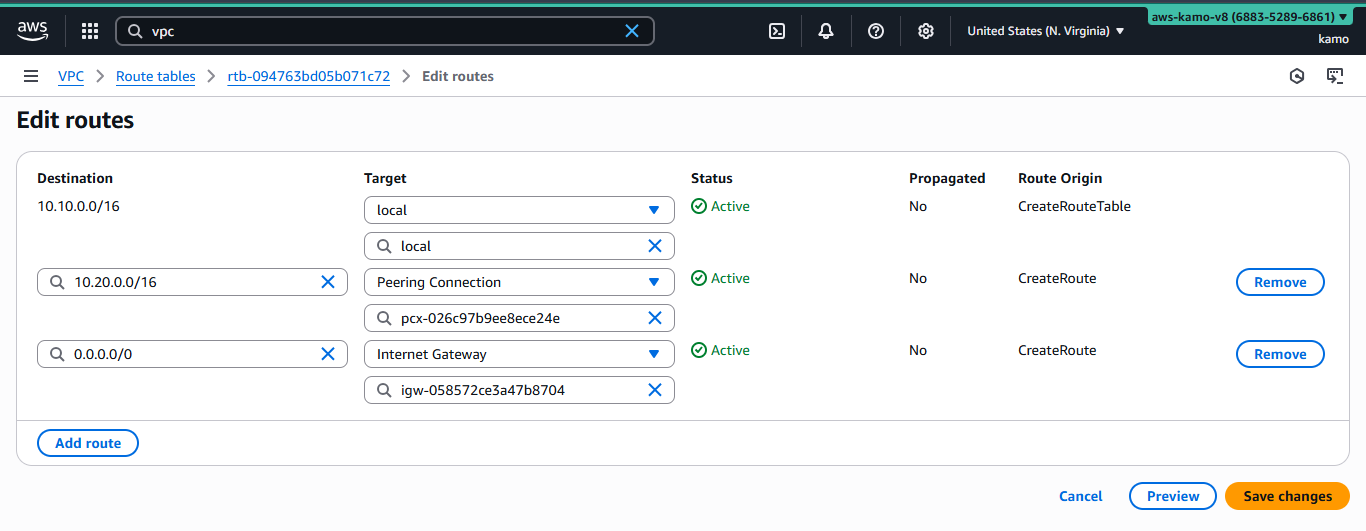Open the AWS home logo
Viewport: 1366px width, 531px height.
(x=32, y=31)
